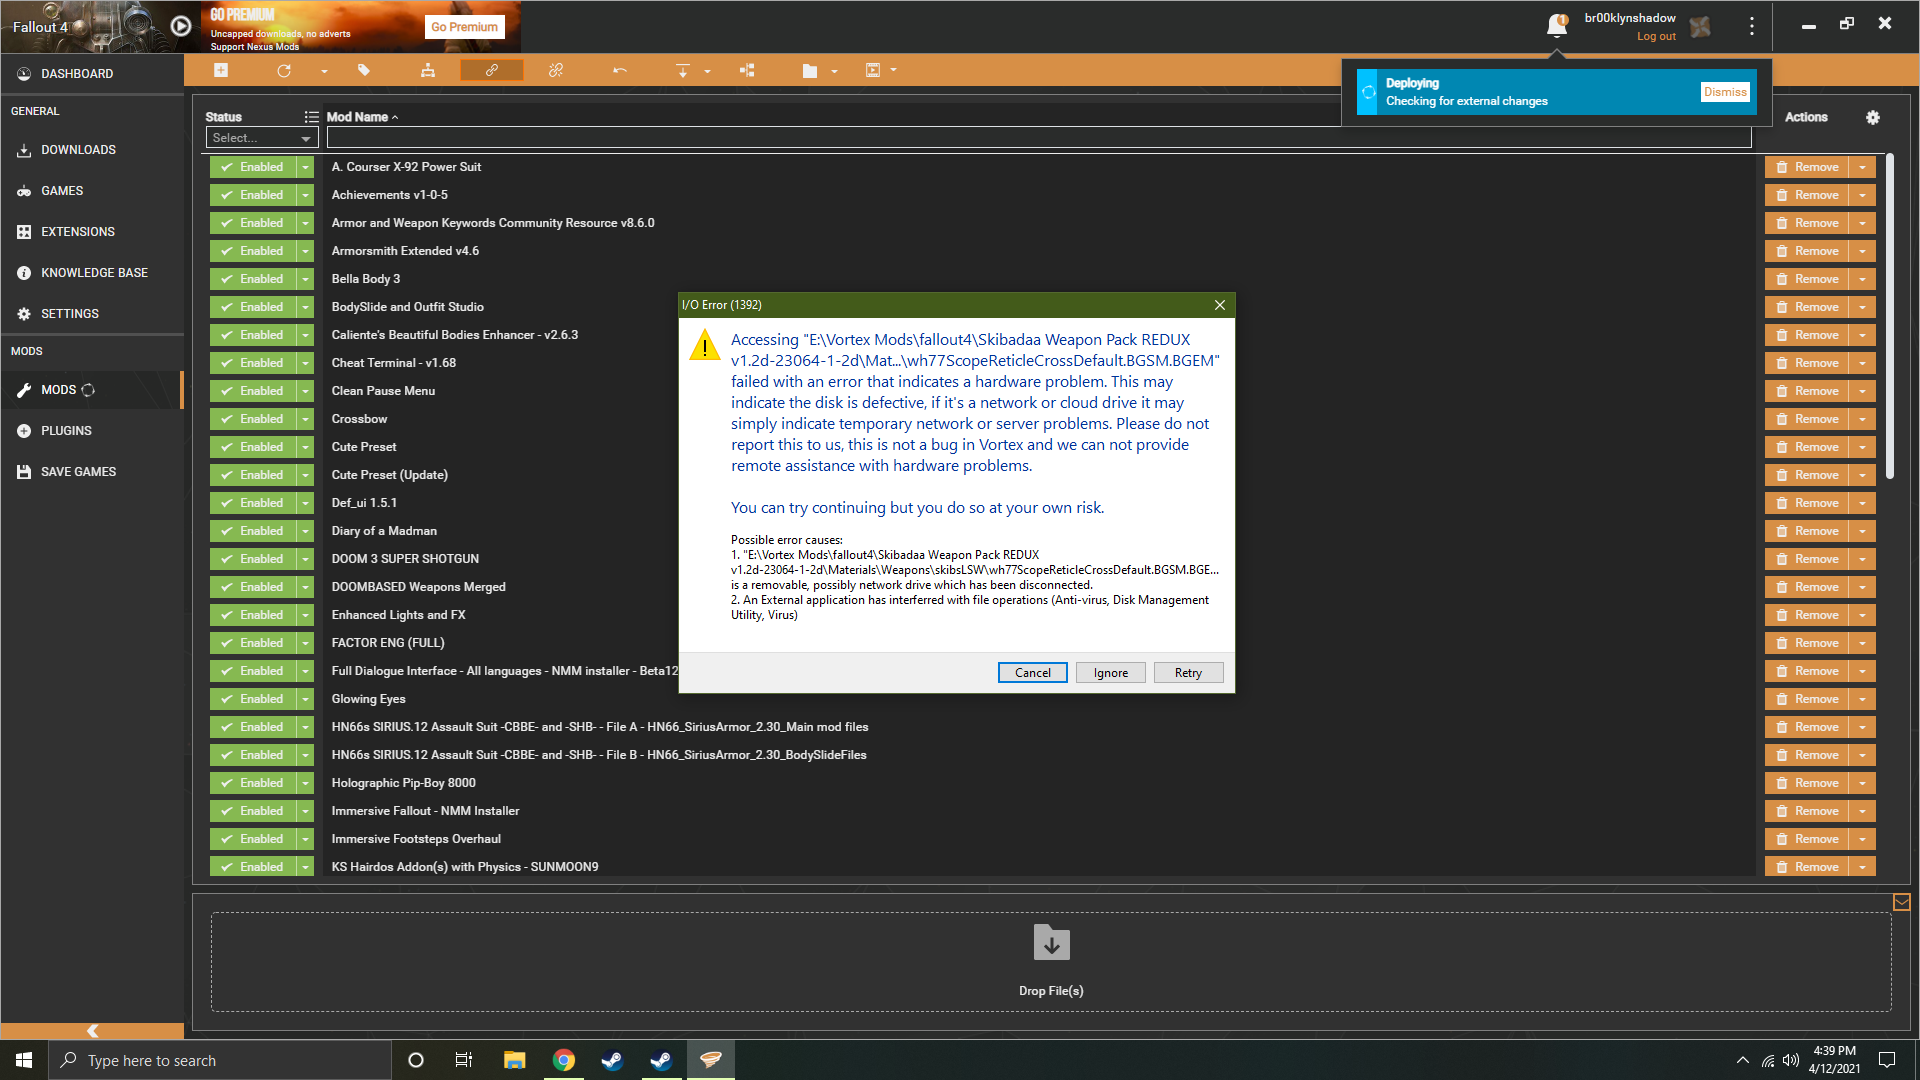This screenshot has width=1920, height=1080.
Task: Click Retry in the I/O Error dialog
Action: pyautogui.click(x=1188, y=672)
